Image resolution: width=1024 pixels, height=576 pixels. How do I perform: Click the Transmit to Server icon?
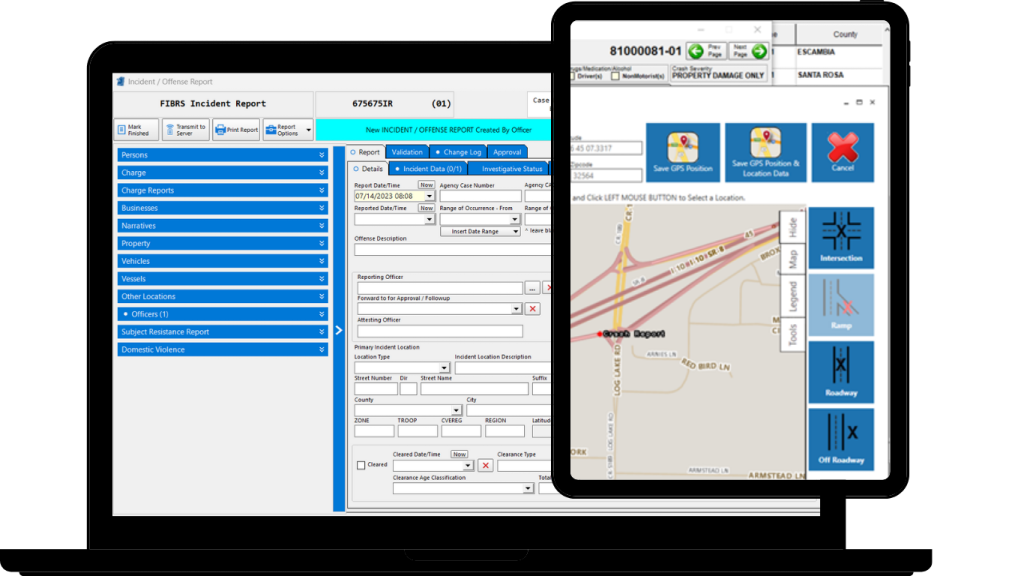coord(184,129)
